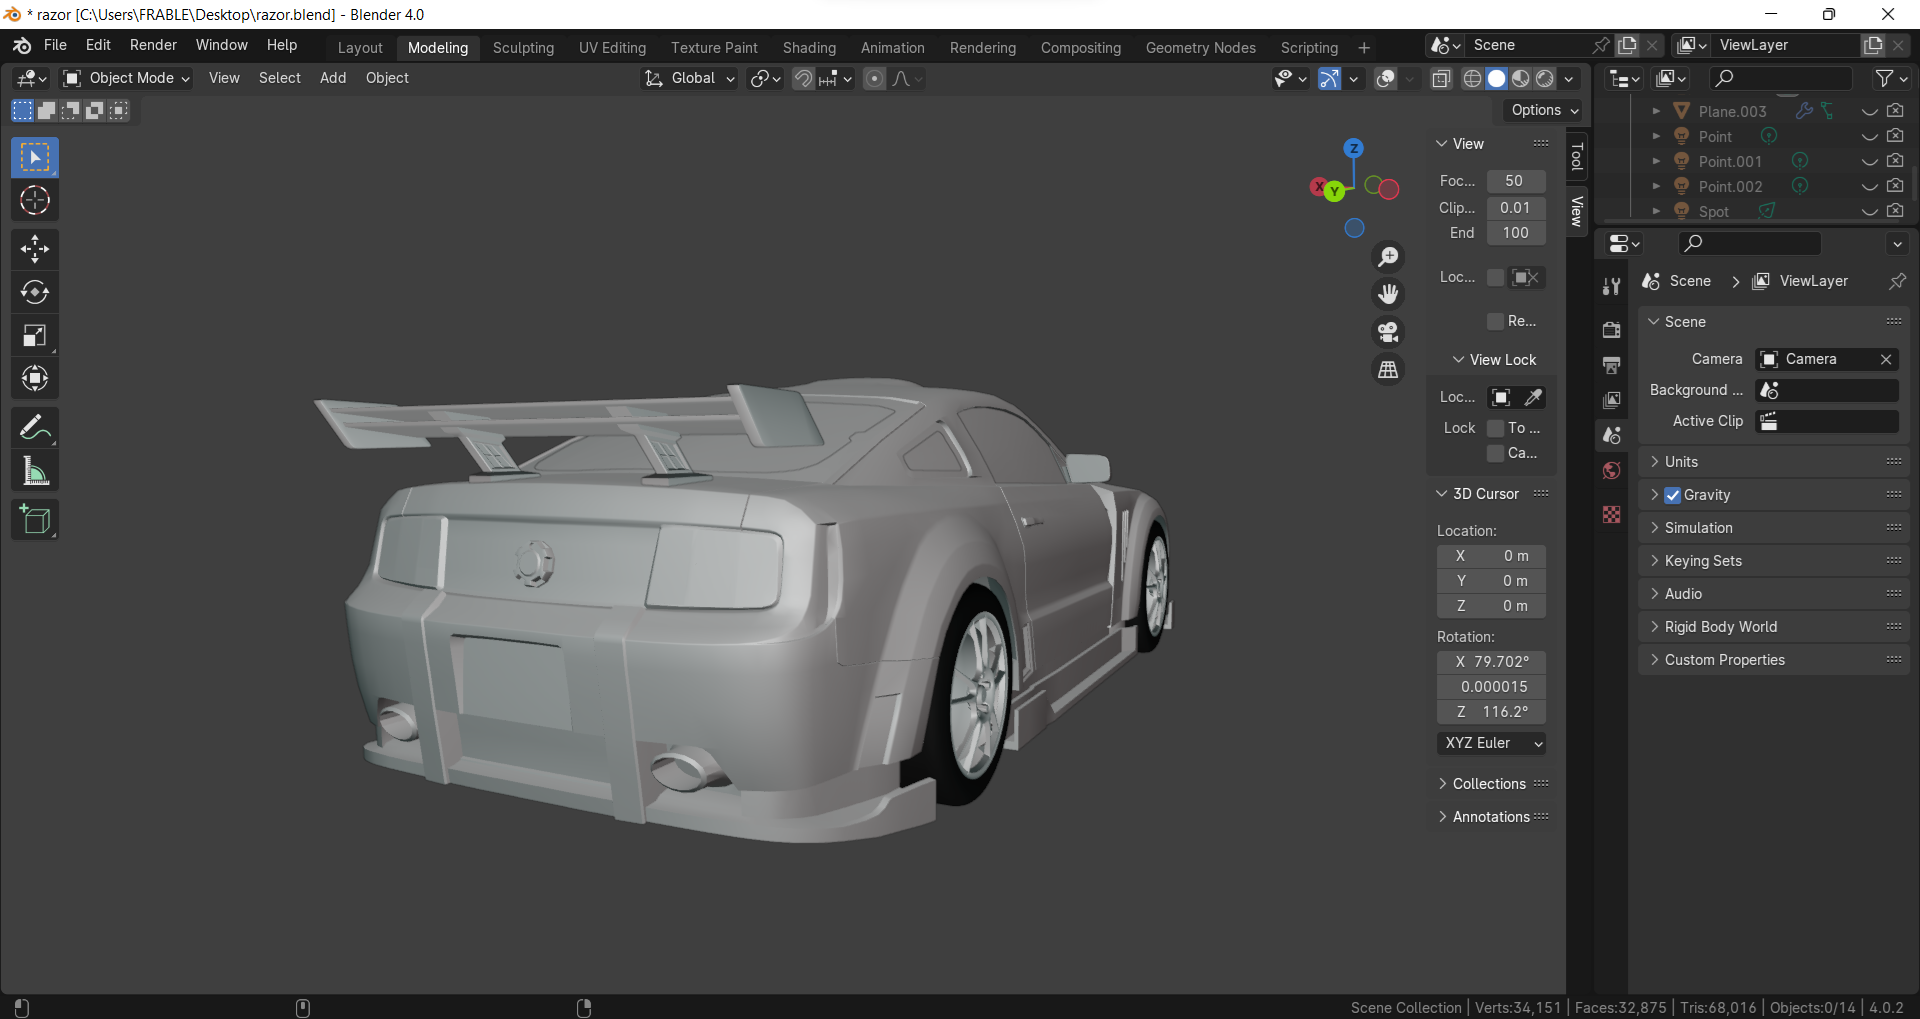Activate the Annotate pencil tool
This screenshot has width=1920, height=1019.
35,428
